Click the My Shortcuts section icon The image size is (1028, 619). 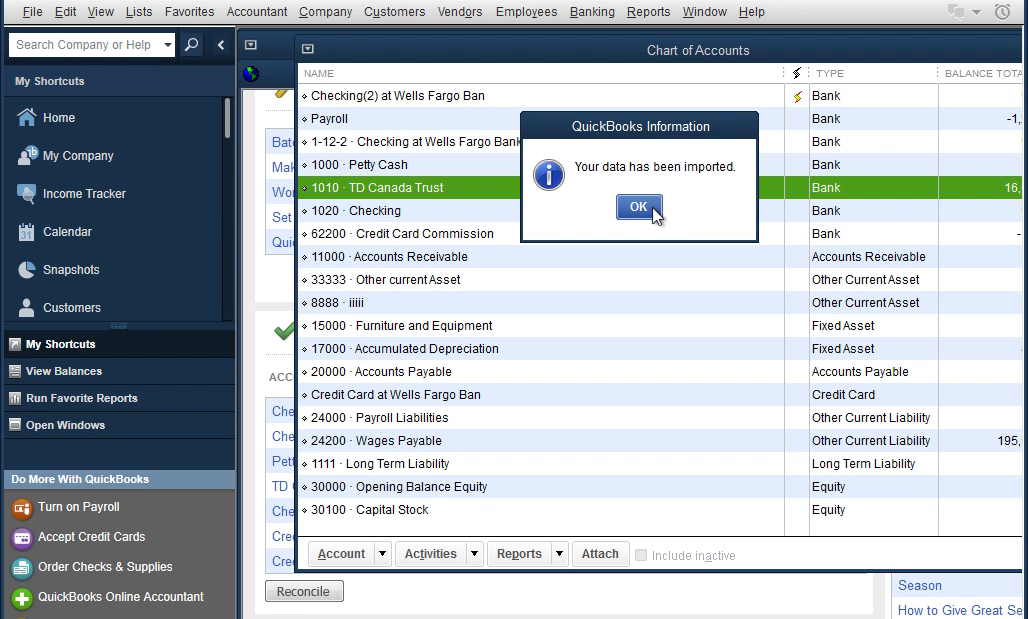pos(15,344)
